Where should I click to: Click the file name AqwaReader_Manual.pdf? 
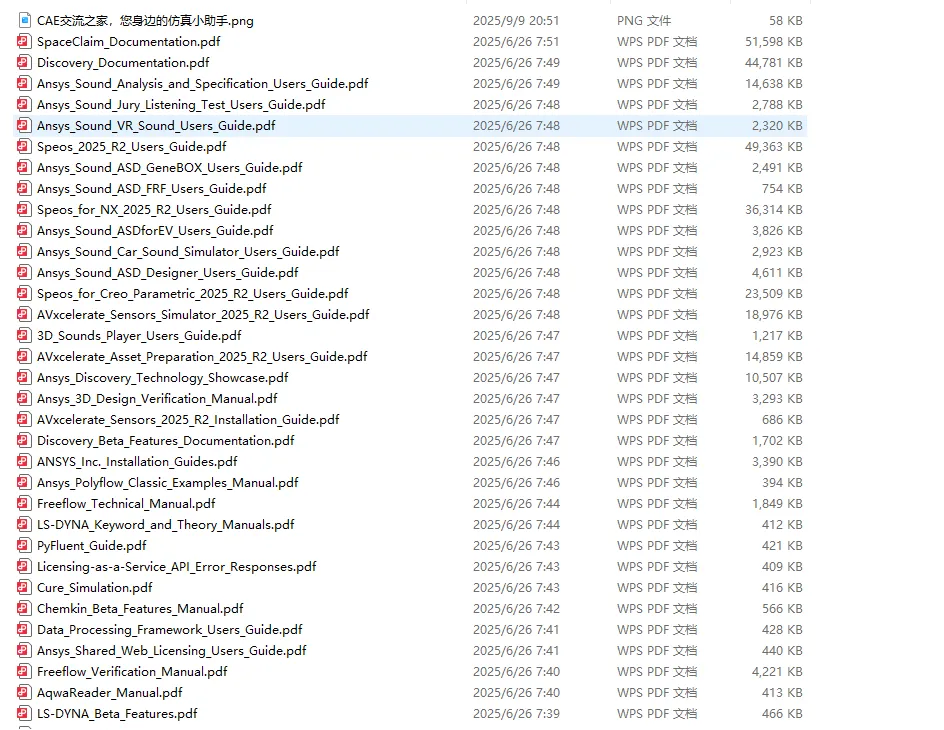pos(110,693)
